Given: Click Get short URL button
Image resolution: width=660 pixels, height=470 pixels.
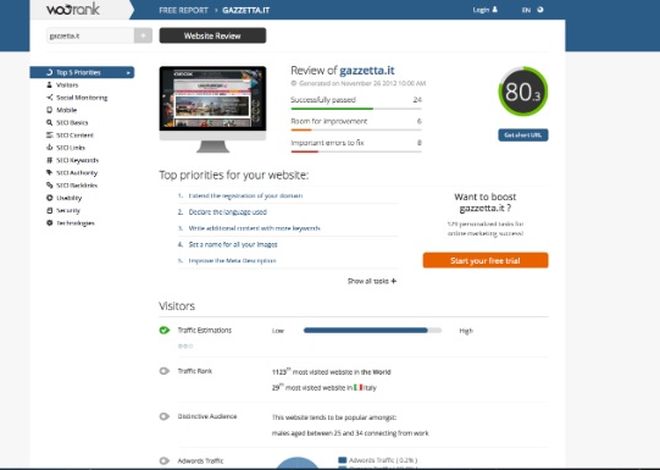Looking at the screenshot, I should pos(523,135).
